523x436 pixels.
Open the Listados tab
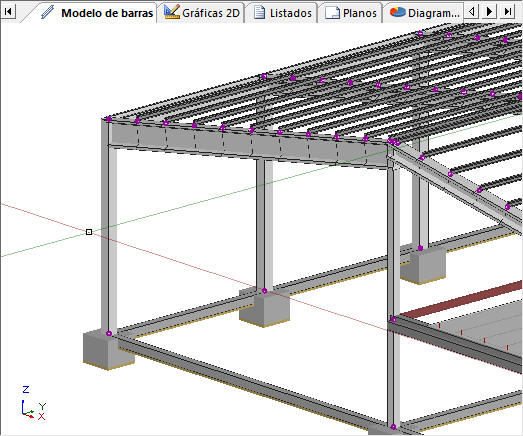283,13
